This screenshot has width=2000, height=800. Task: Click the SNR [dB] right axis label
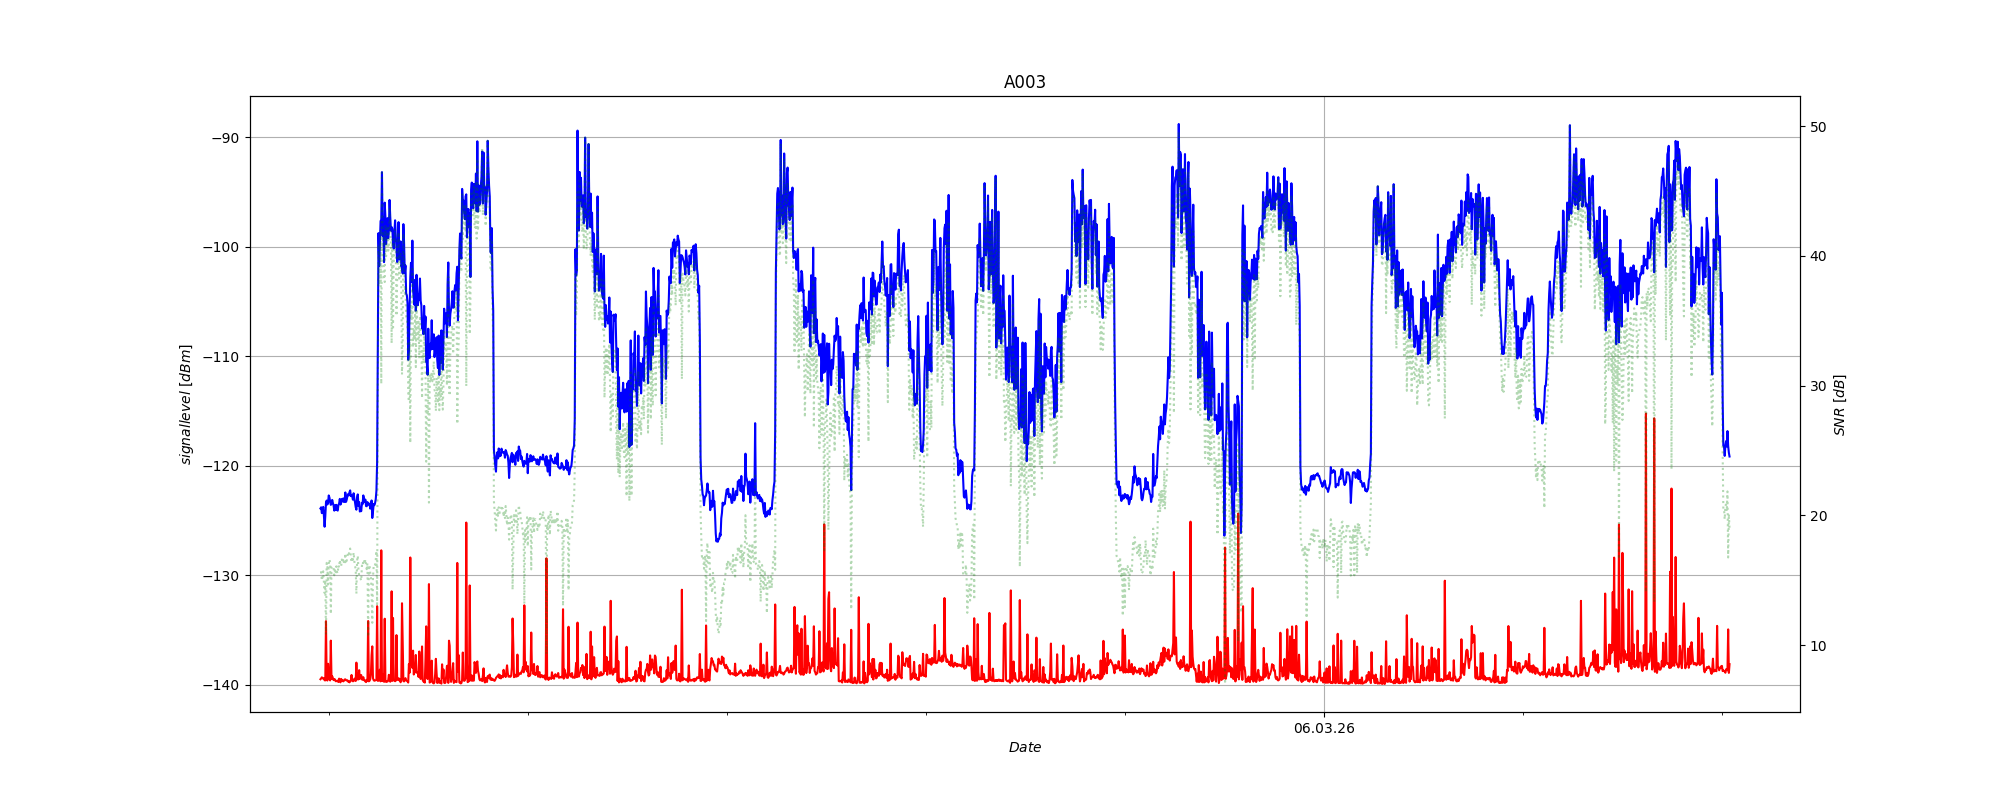1839,404
